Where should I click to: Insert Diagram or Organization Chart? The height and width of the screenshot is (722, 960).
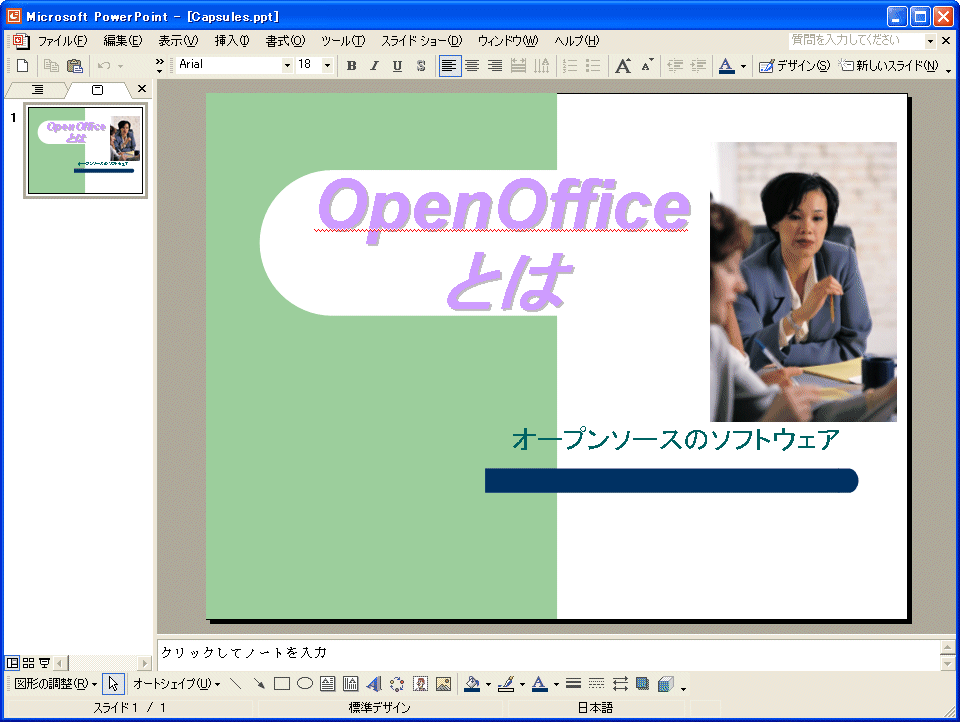(x=397, y=683)
